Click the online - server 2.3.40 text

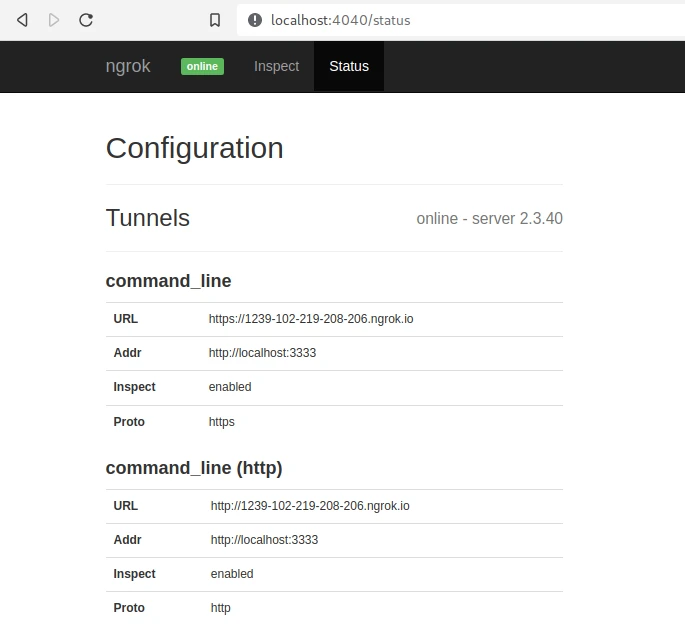pyautogui.click(x=489, y=218)
